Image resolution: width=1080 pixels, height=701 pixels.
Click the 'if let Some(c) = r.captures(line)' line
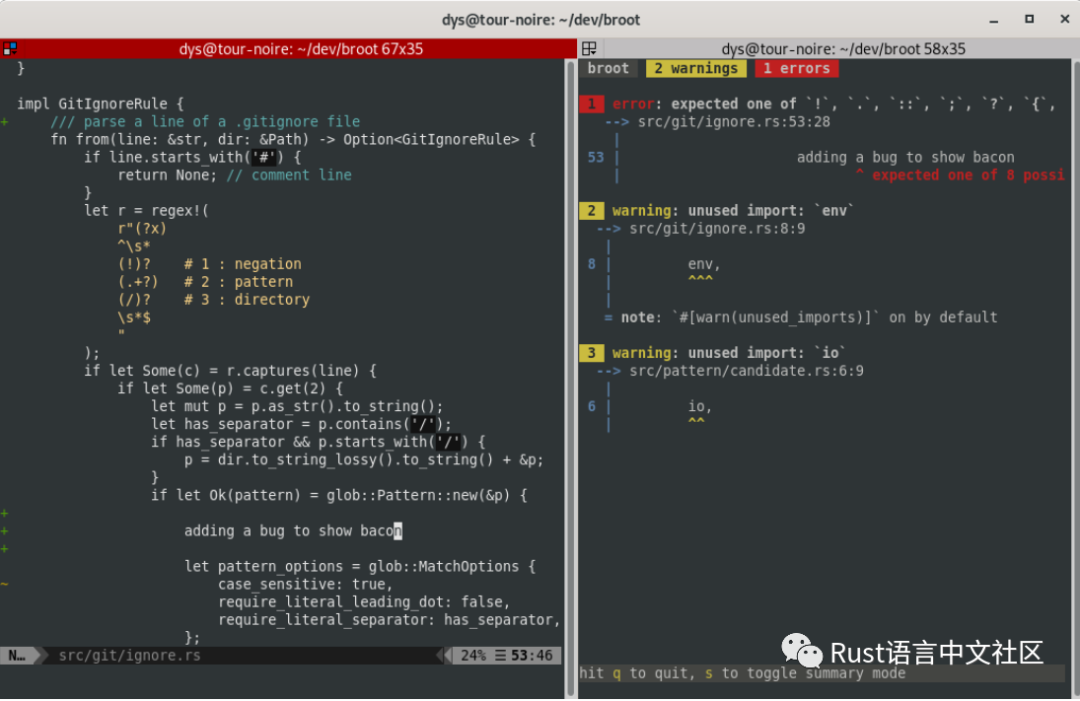230,371
